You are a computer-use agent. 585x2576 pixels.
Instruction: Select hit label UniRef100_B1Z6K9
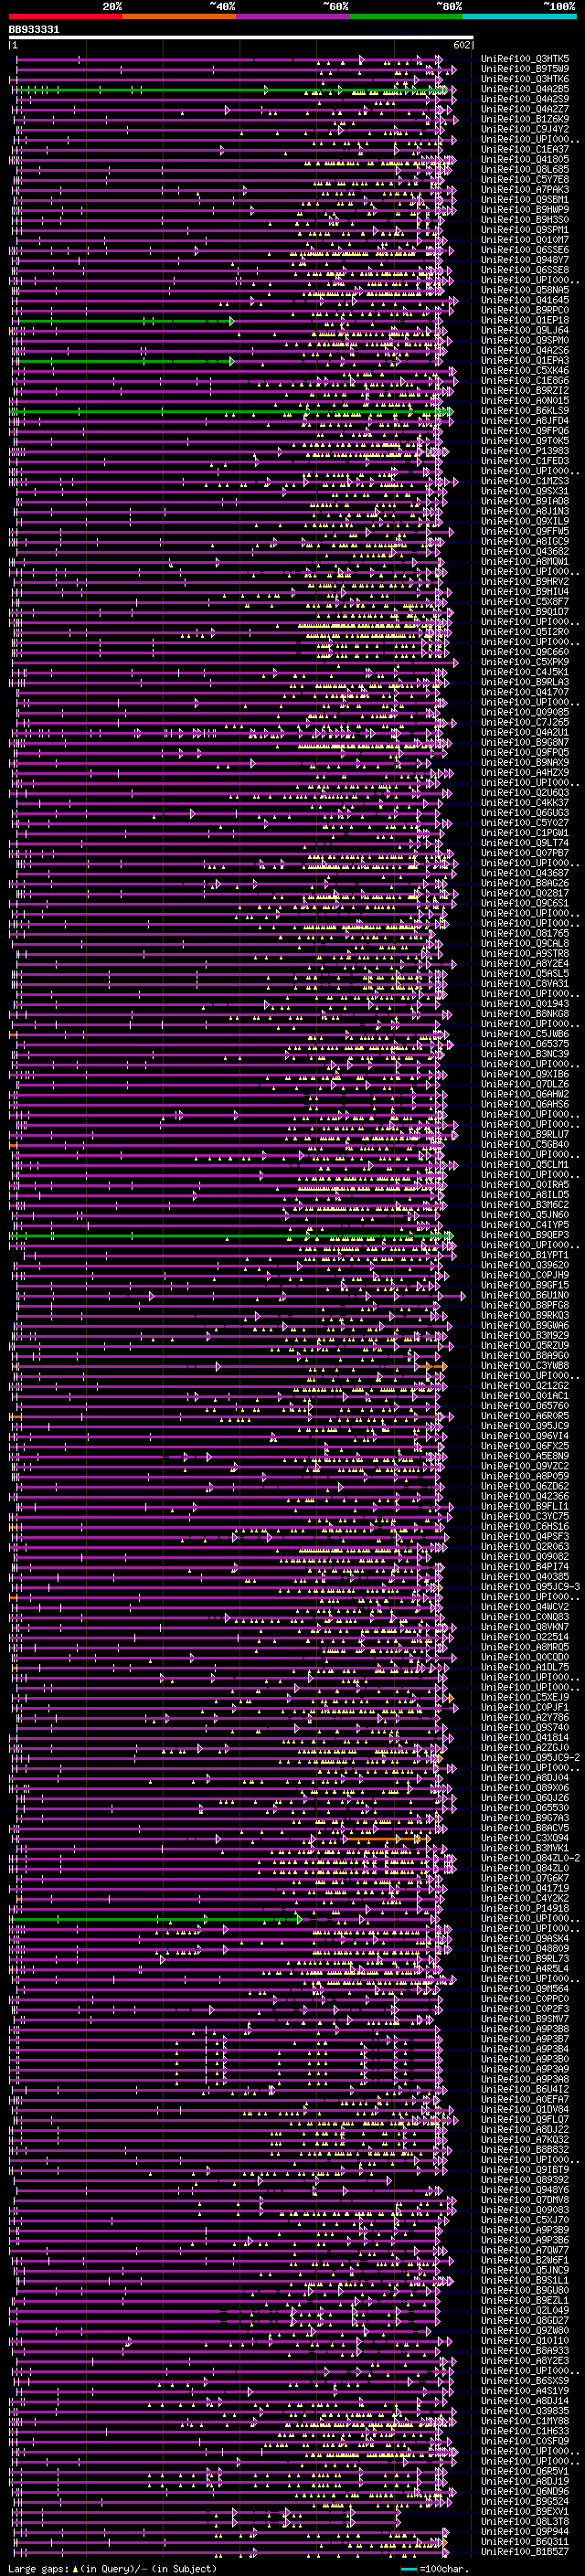(525, 119)
